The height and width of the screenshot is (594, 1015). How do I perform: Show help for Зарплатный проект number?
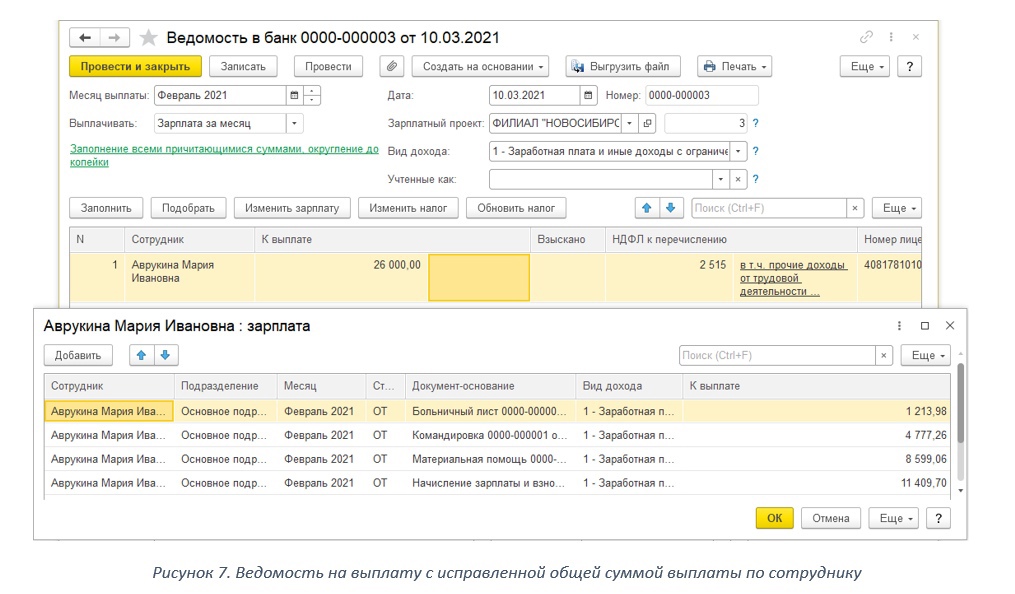click(x=755, y=123)
